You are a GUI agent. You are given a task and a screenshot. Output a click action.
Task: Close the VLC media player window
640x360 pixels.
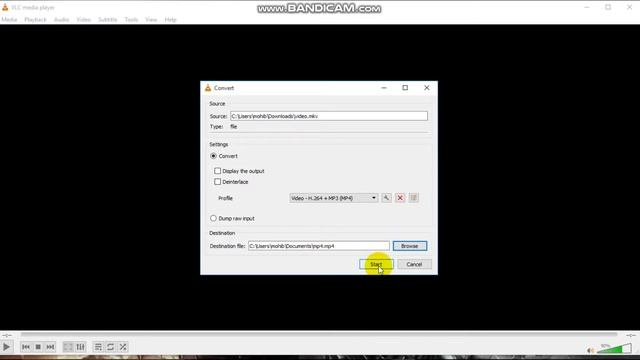point(629,7)
